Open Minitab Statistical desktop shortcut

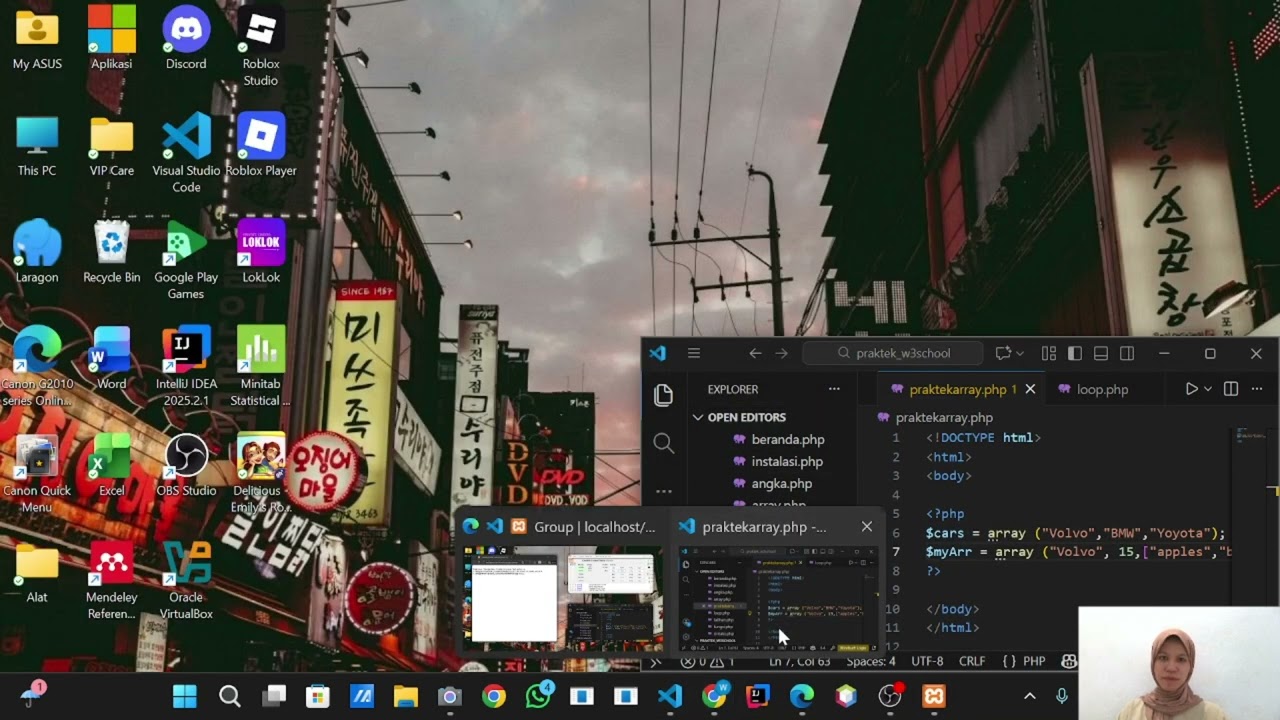pyautogui.click(x=261, y=367)
